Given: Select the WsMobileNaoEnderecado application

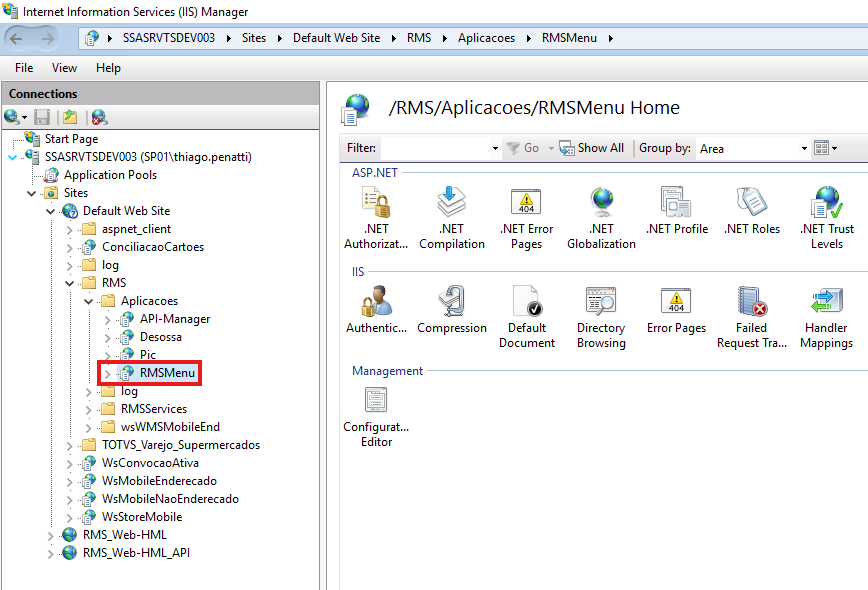Looking at the screenshot, I should tap(170, 499).
